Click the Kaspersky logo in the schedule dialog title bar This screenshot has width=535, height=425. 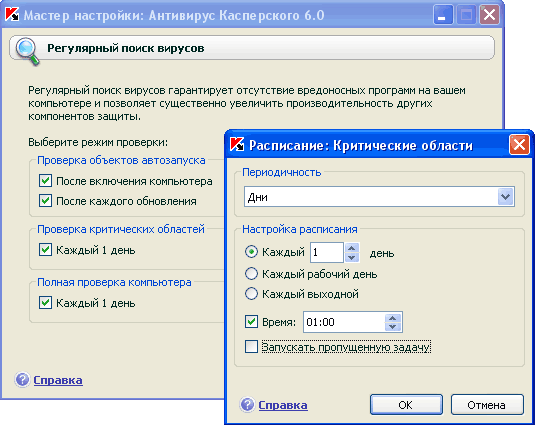[237, 145]
